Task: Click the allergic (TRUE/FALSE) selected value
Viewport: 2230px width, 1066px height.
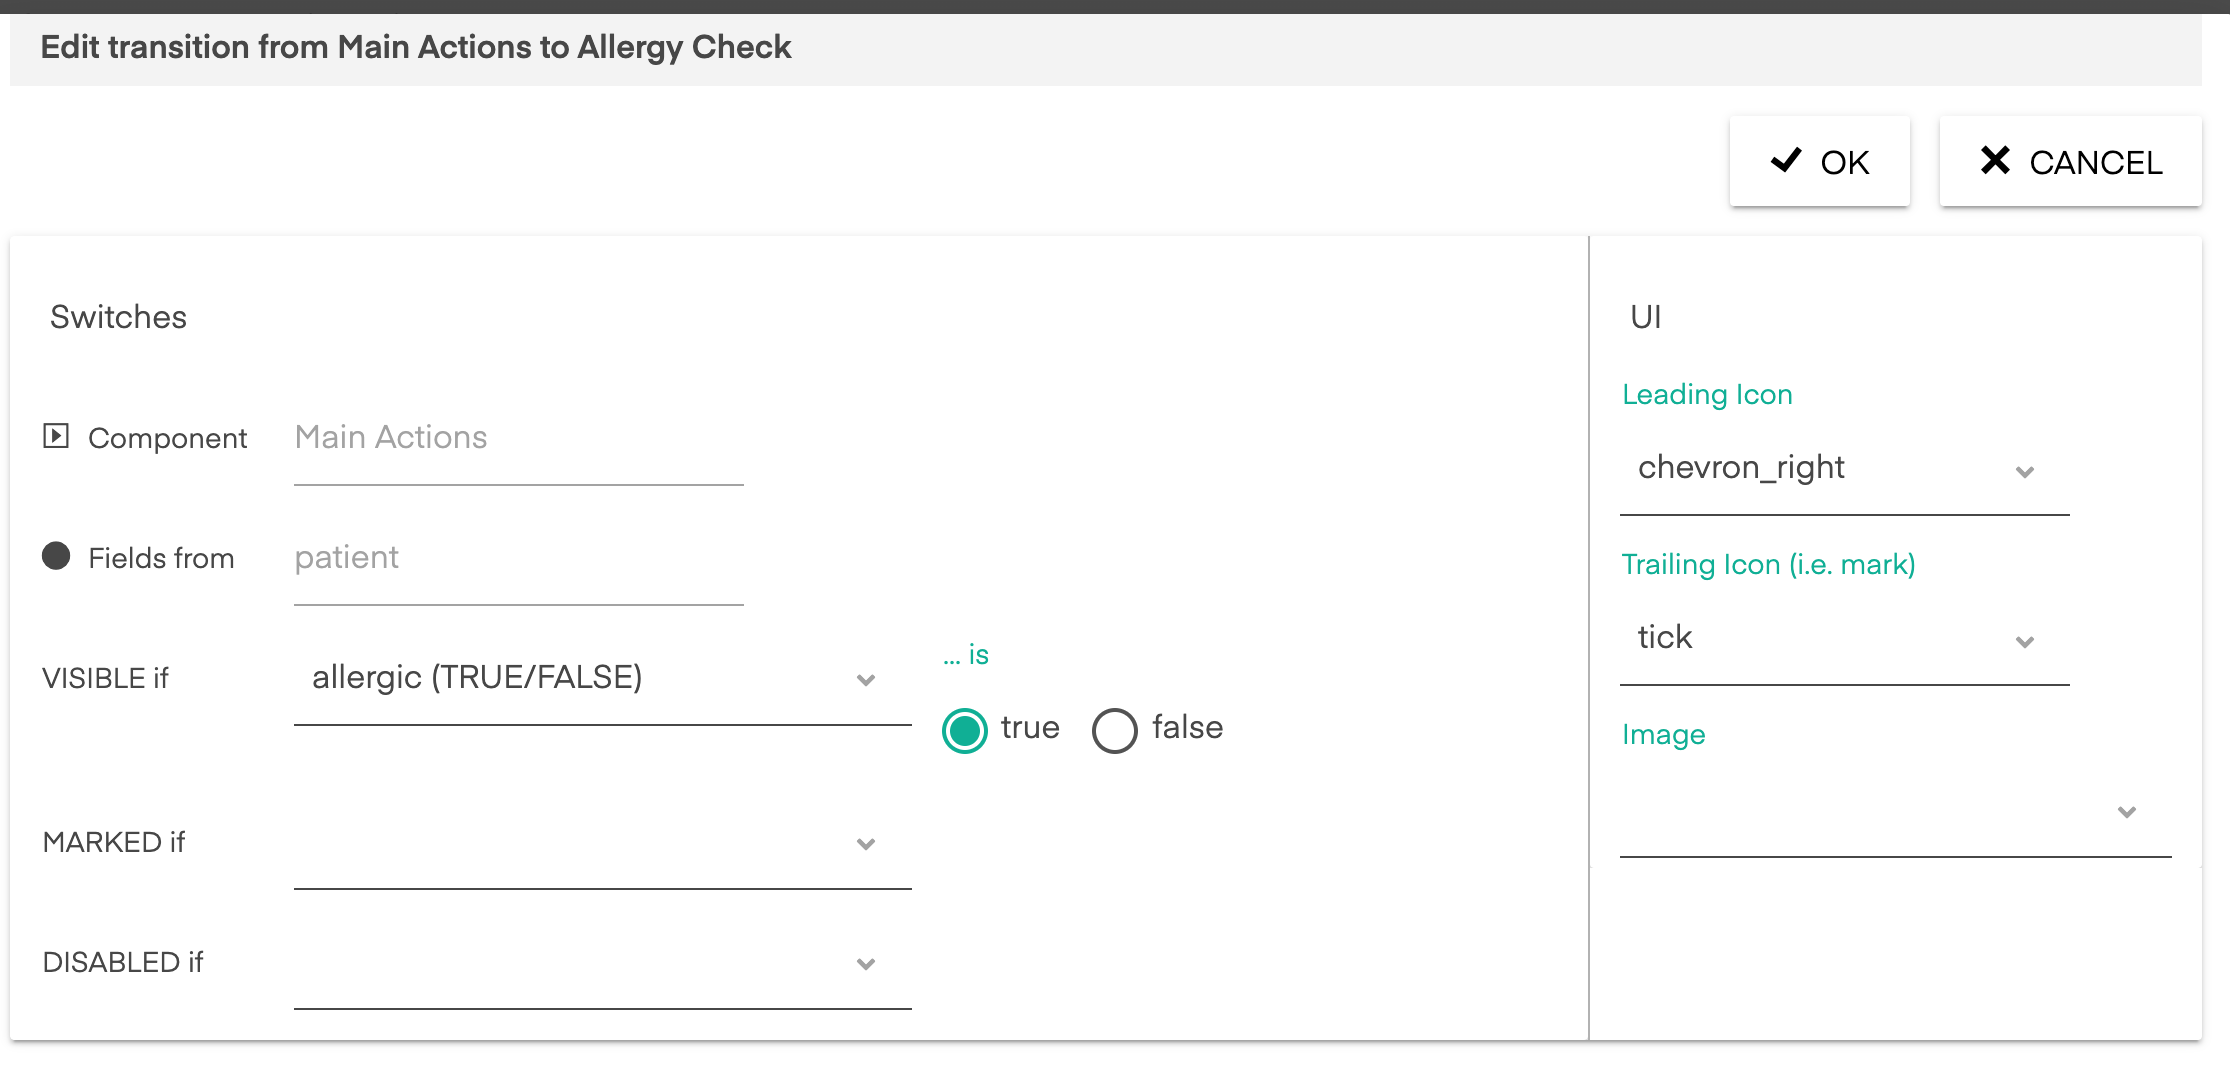Action: 477,677
